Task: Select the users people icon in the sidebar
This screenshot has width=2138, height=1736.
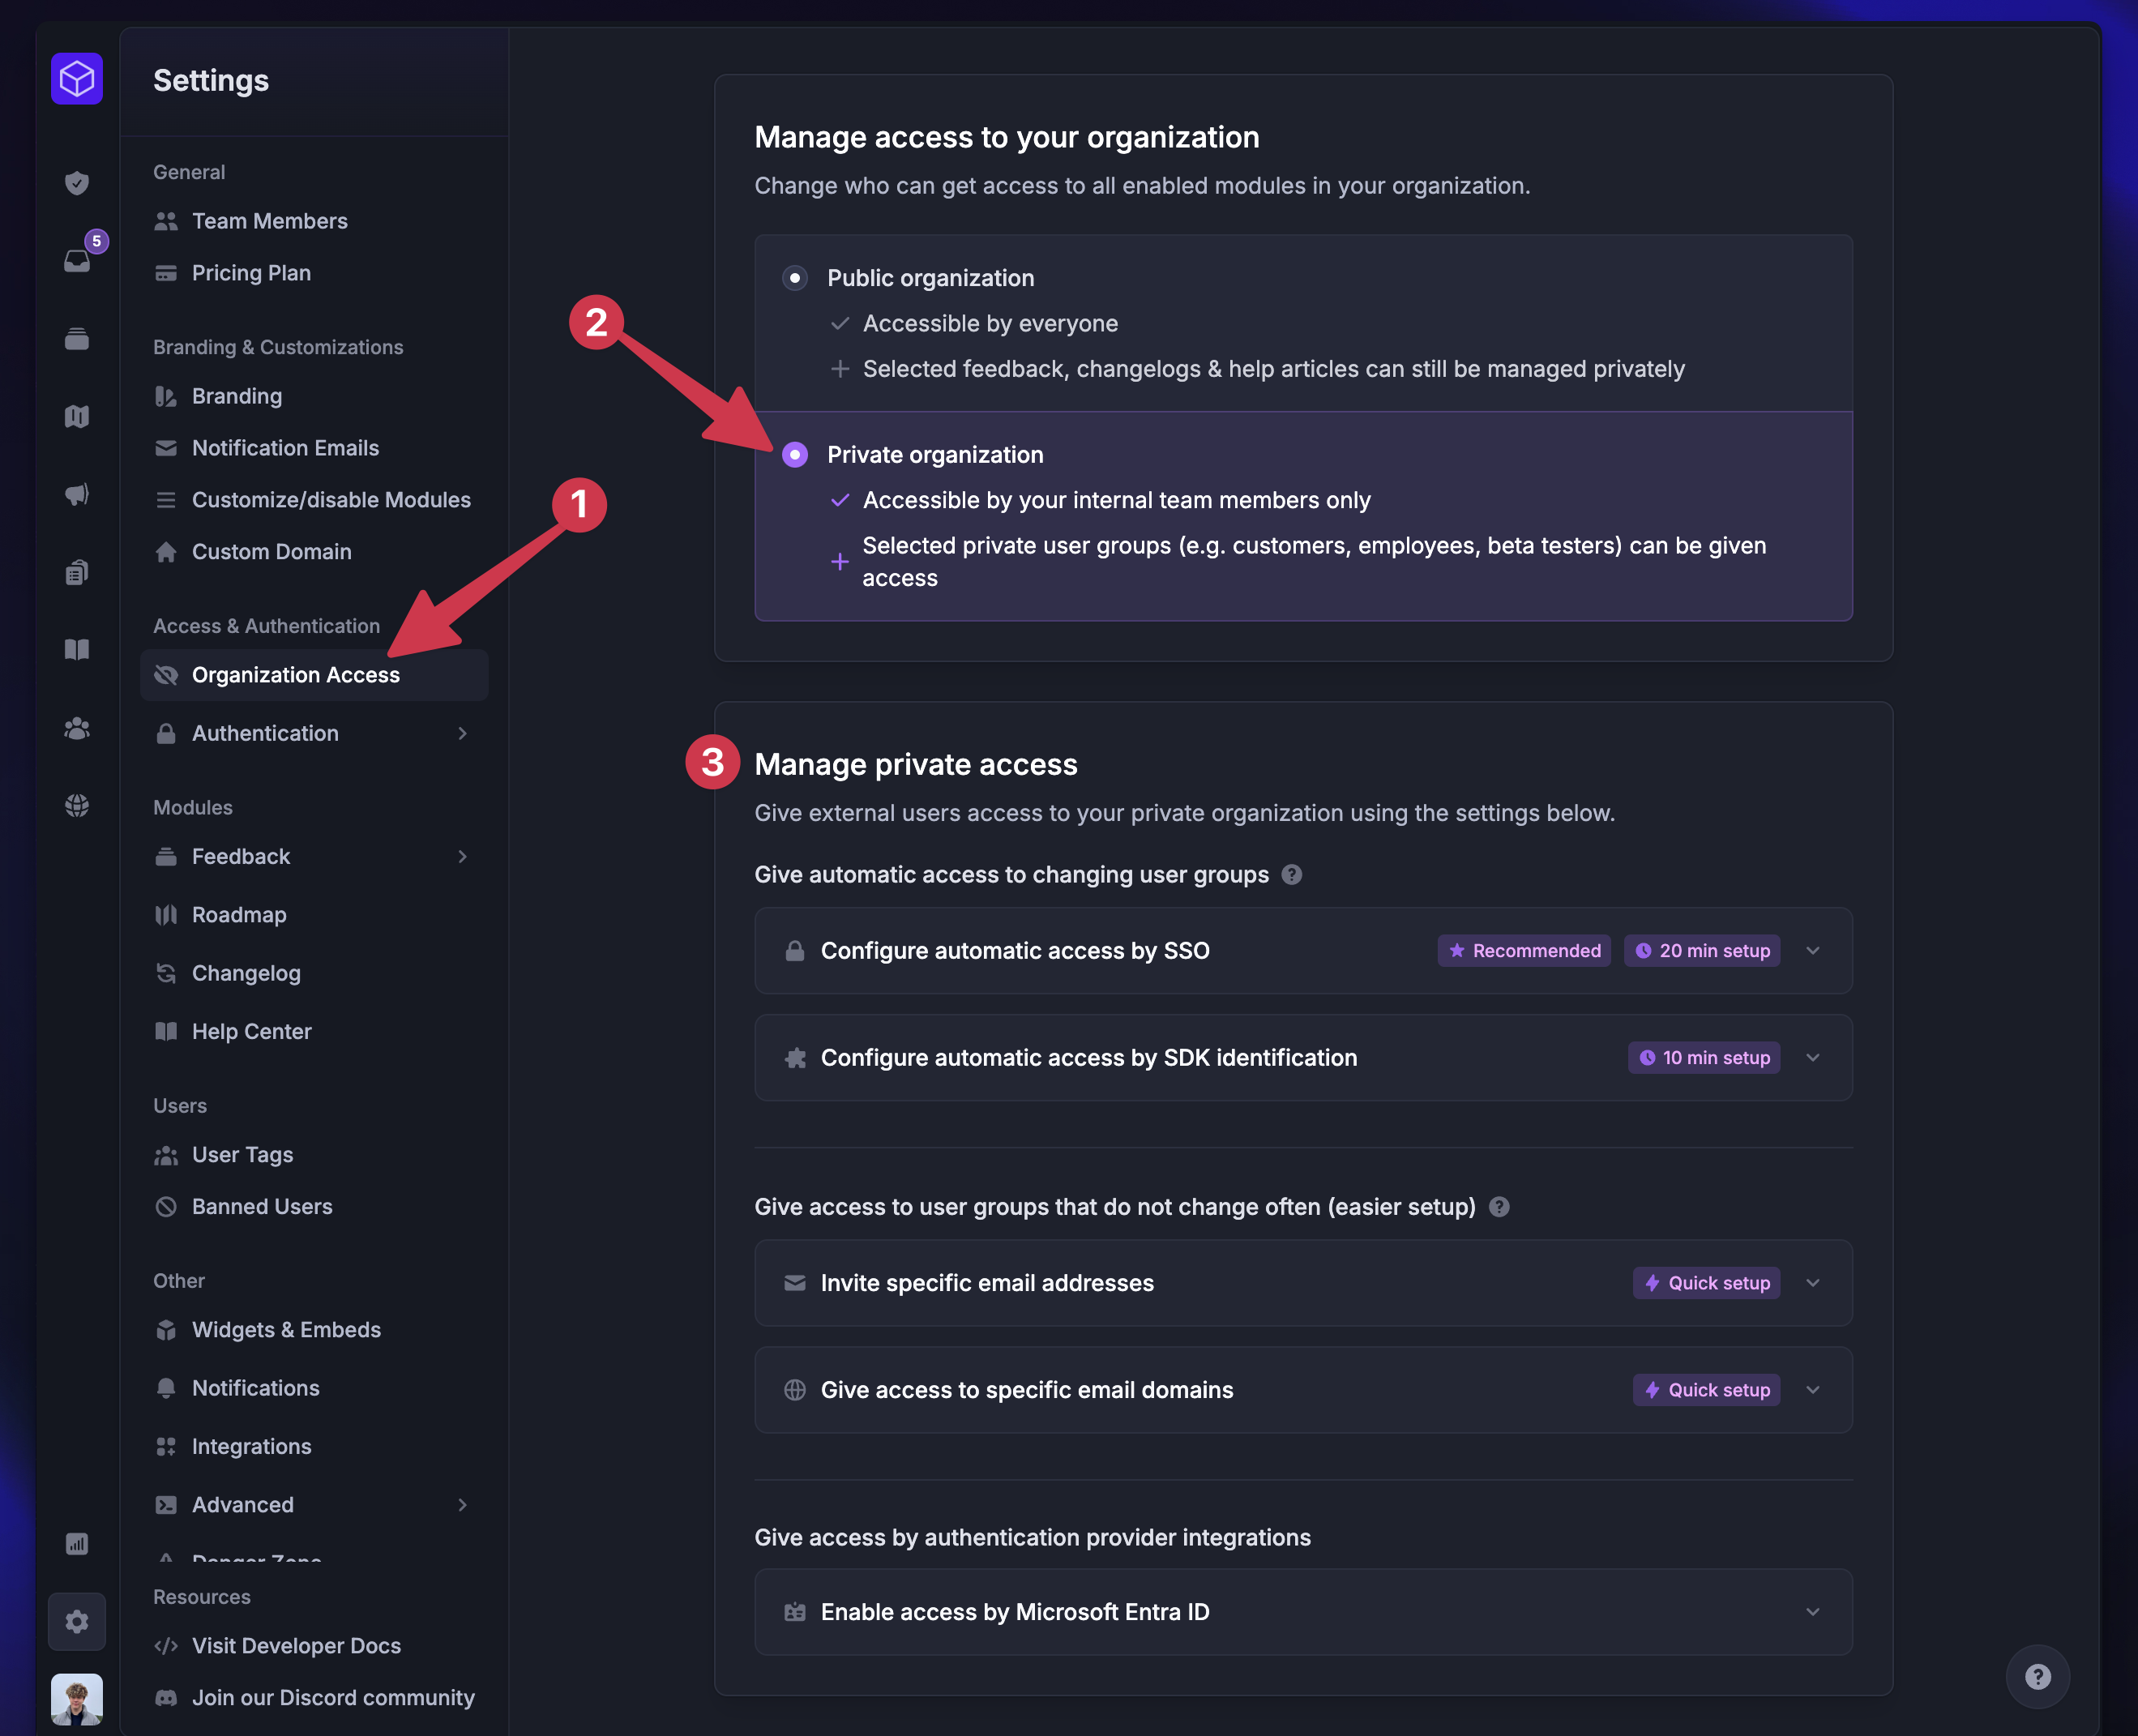Action: click(77, 728)
